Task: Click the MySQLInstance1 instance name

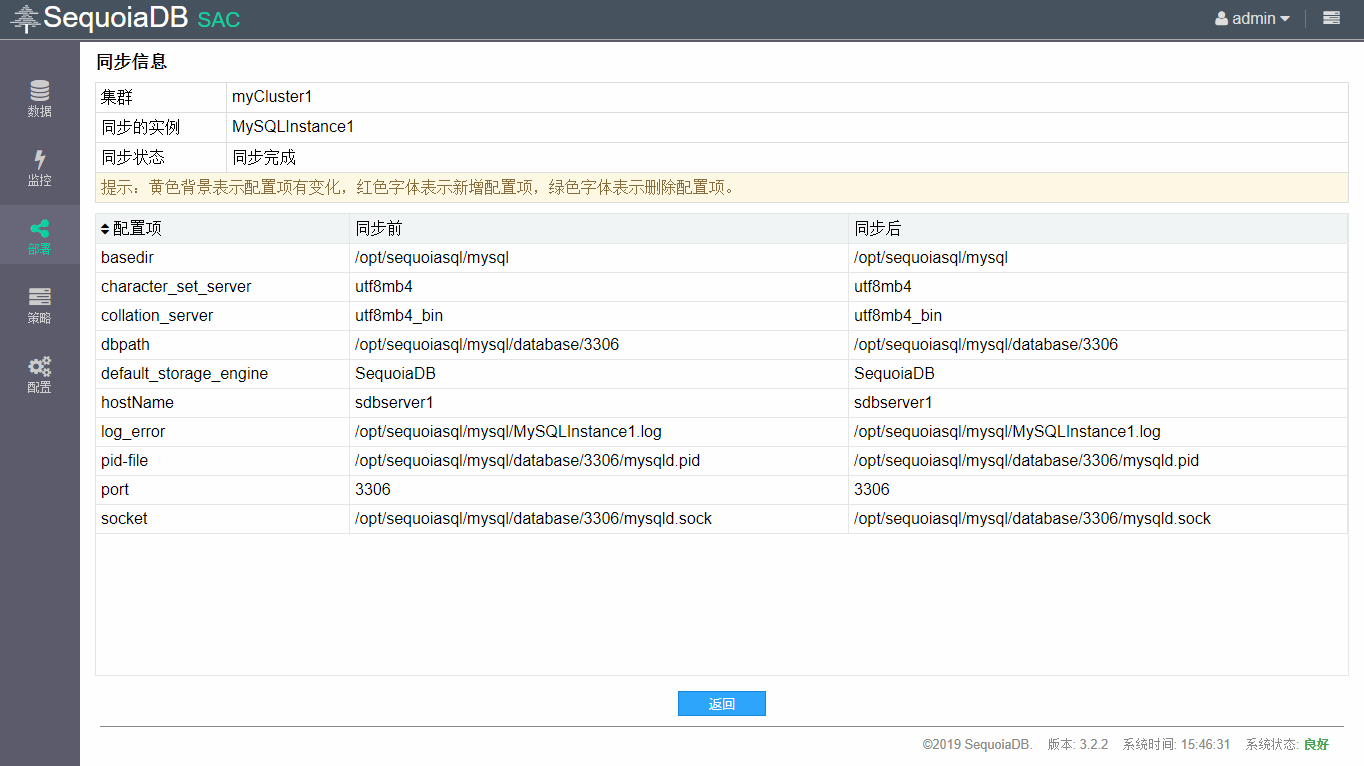Action: pos(293,127)
